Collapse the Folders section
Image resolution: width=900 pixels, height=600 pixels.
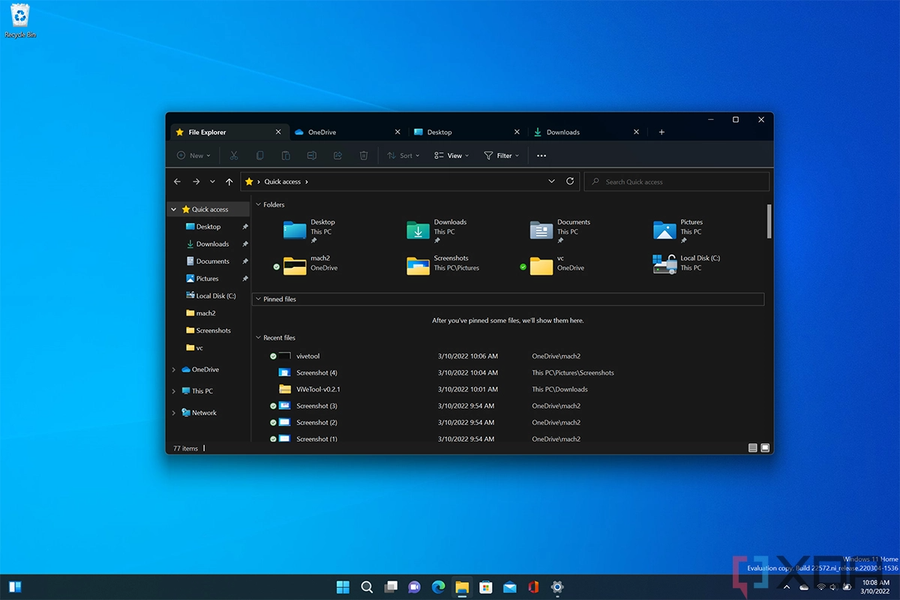pos(258,204)
